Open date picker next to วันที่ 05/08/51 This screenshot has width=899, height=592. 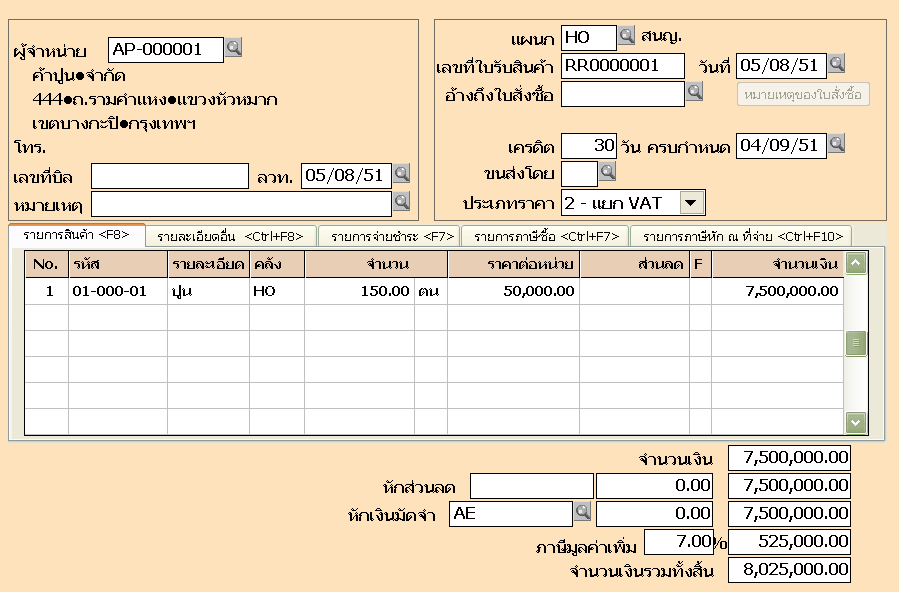click(837, 64)
